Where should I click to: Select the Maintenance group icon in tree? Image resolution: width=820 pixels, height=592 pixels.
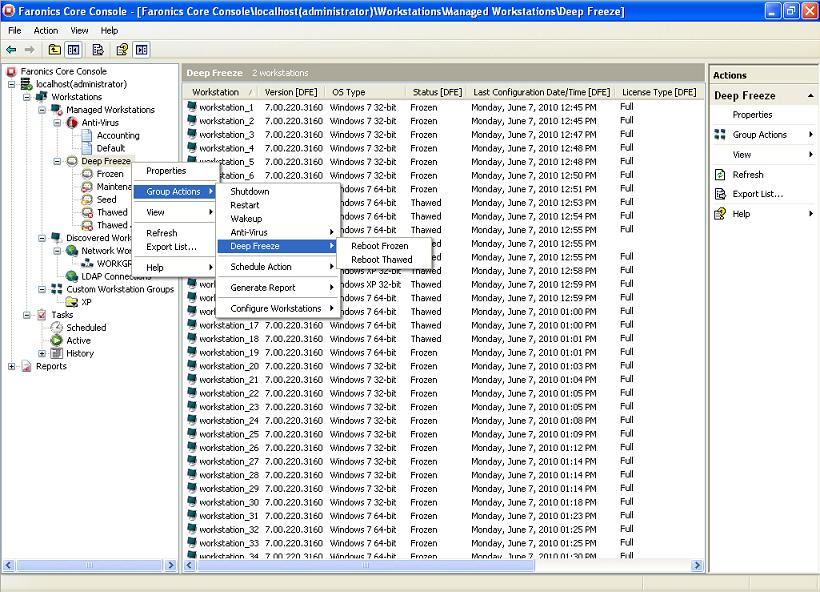click(x=87, y=187)
